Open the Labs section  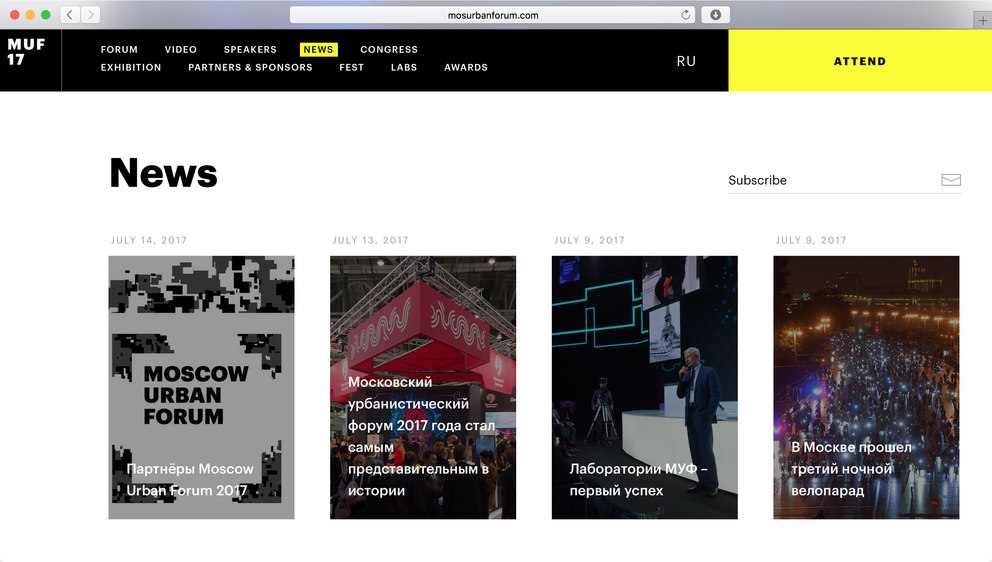point(404,67)
